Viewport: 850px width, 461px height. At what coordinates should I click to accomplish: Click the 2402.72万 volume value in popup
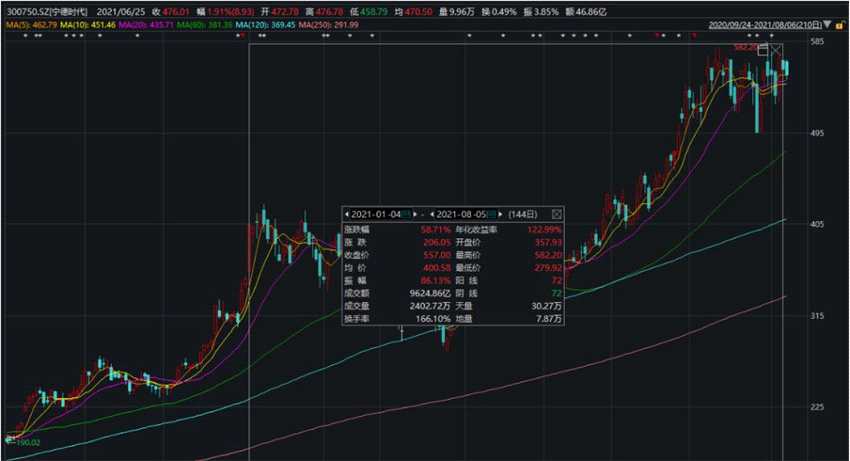[x=430, y=306]
